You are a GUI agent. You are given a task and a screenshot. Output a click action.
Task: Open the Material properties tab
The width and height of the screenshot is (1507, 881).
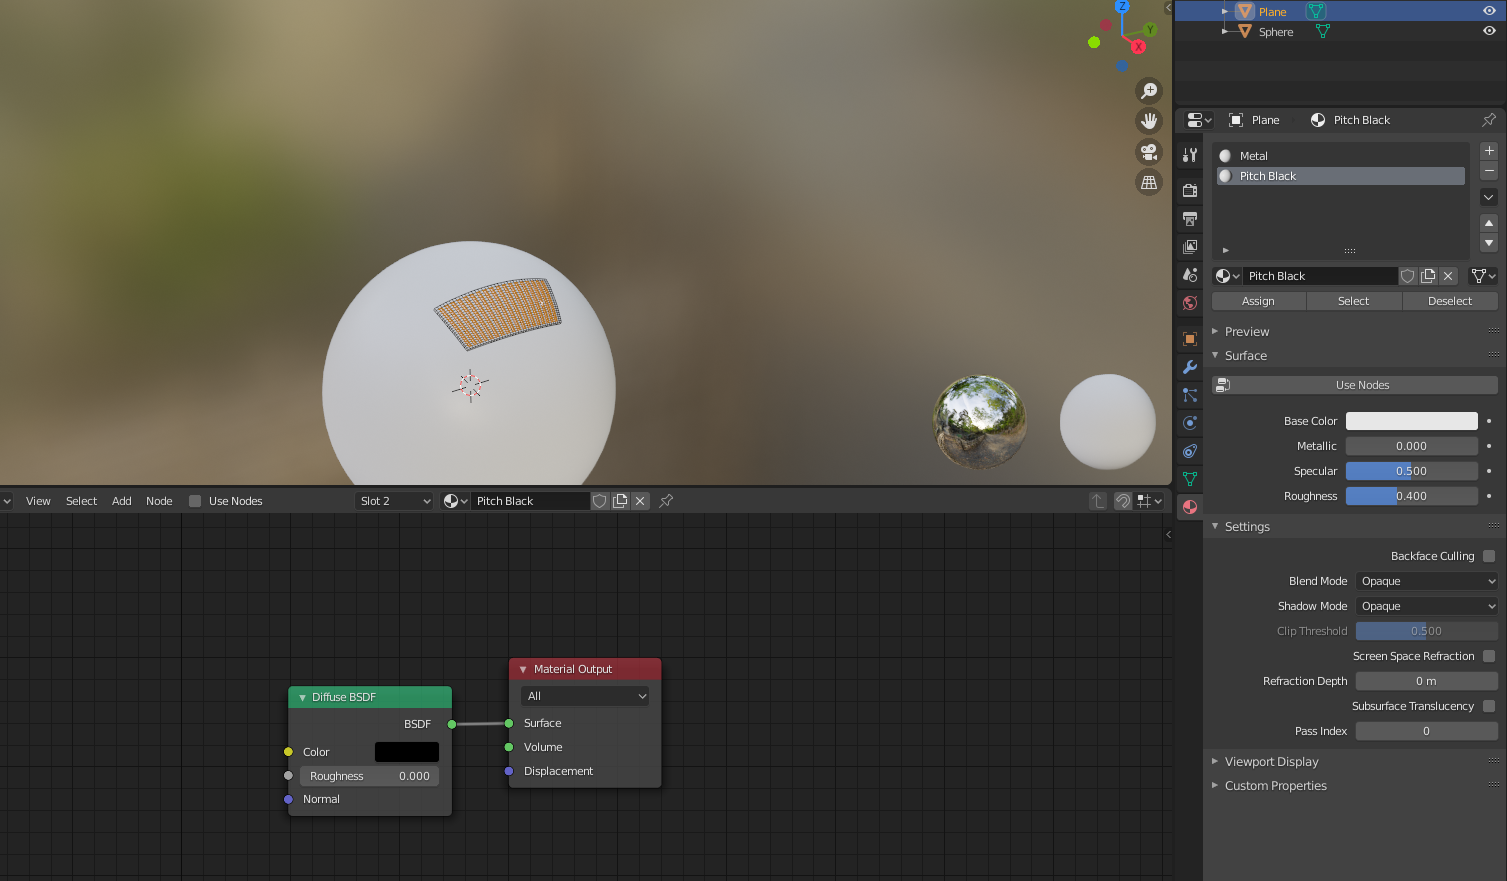[x=1190, y=507]
